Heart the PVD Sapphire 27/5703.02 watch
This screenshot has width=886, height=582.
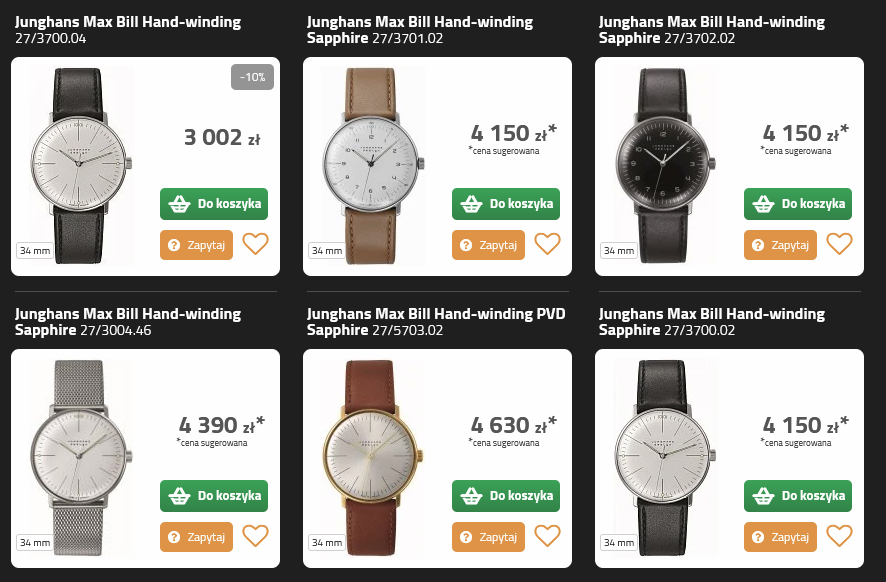(548, 536)
